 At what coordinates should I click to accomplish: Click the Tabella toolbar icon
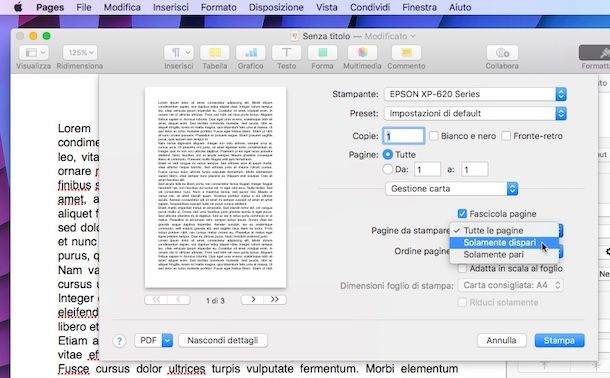[215, 52]
